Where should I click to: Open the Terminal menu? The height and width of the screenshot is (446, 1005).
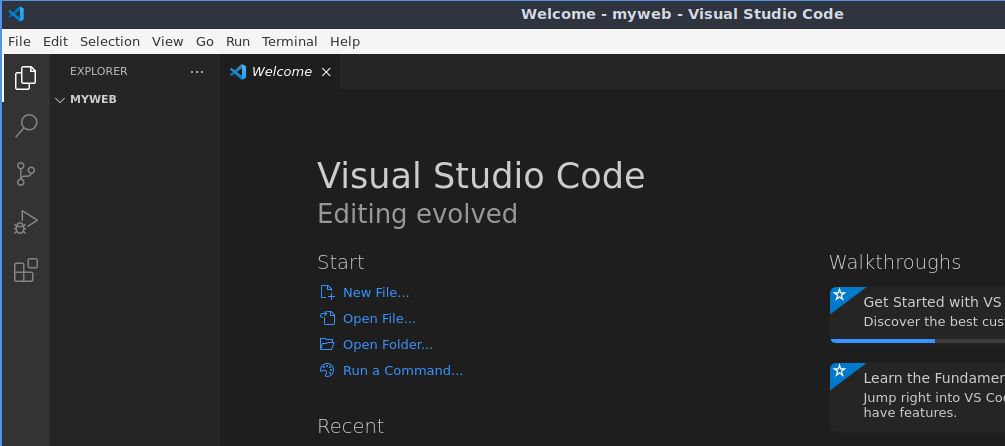pyautogui.click(x=290, y=42)
